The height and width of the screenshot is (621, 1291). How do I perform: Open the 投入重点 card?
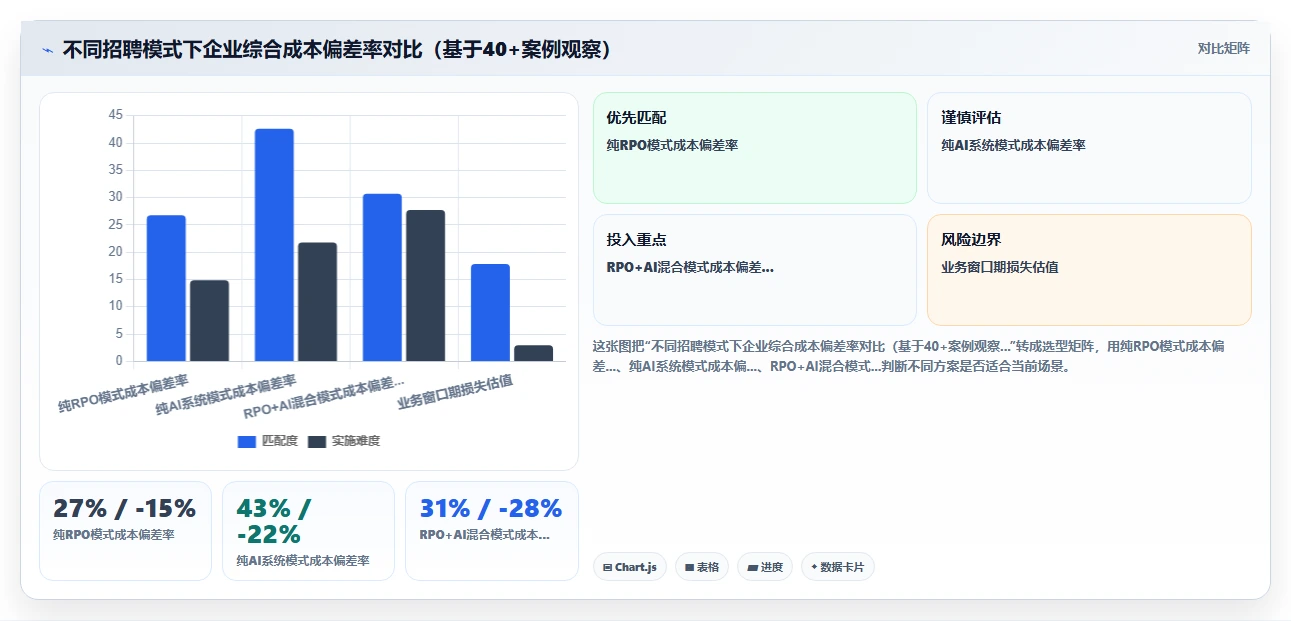[x=755, y=270]
